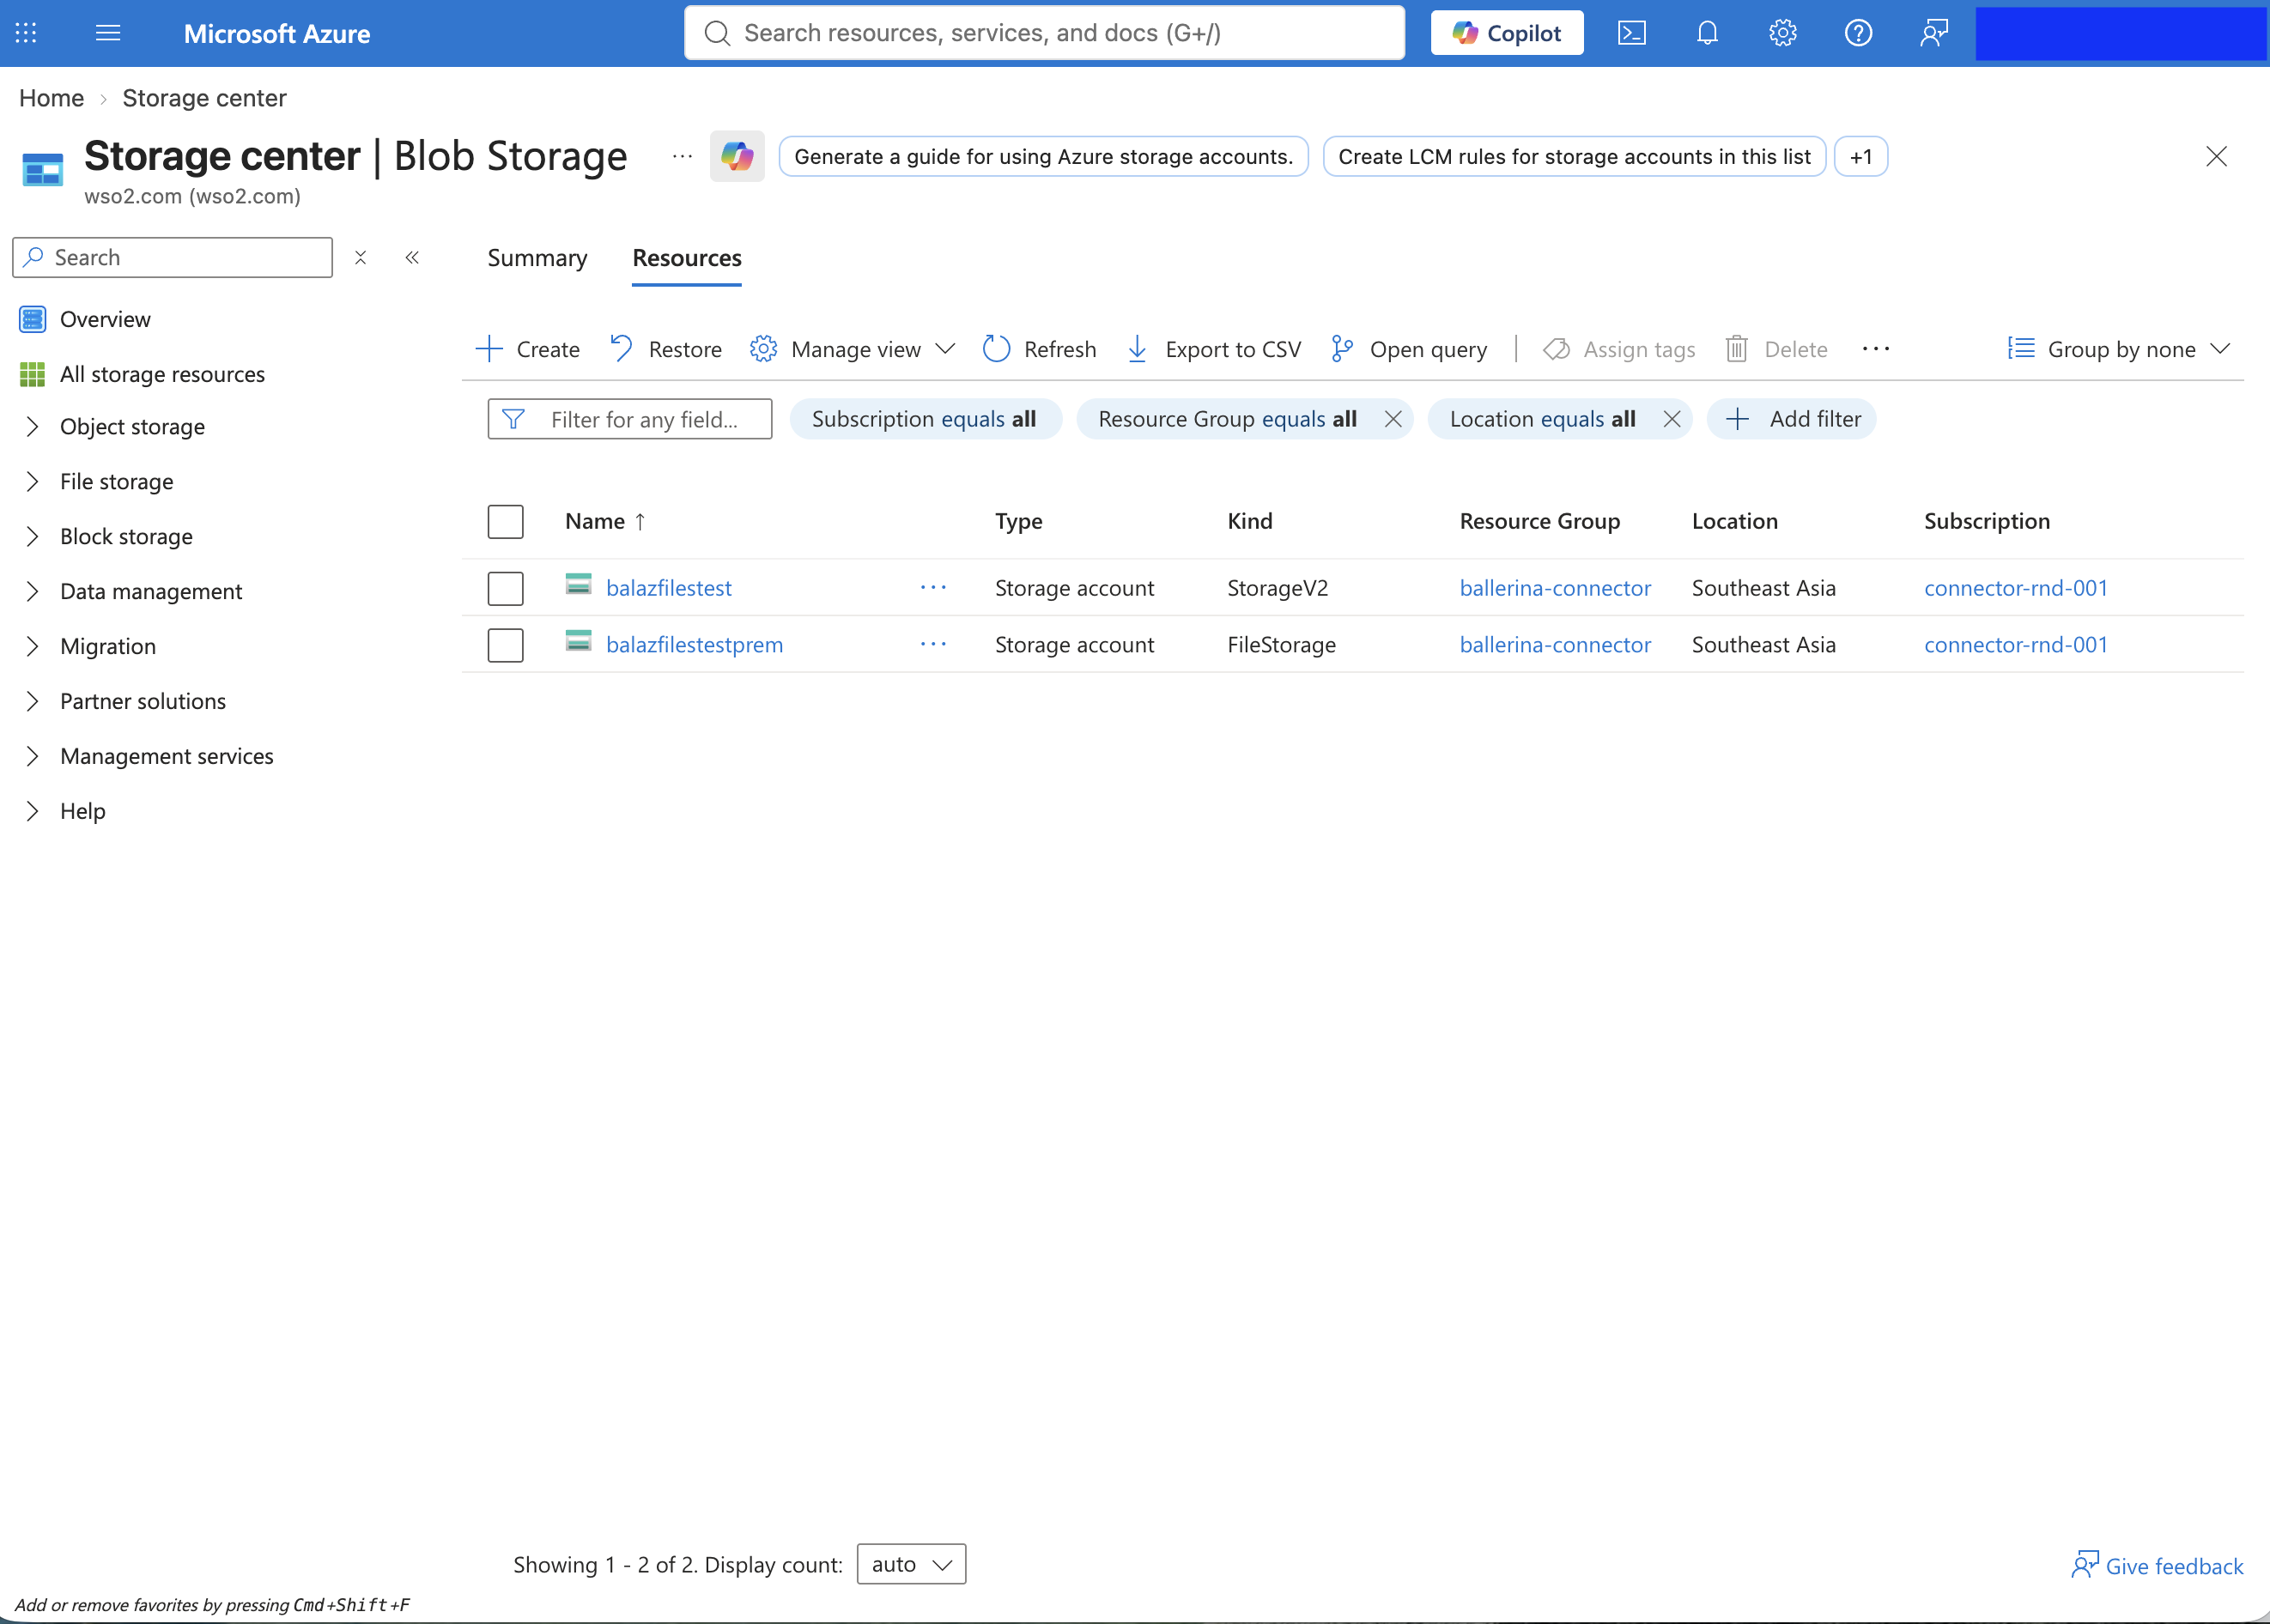Remove the Resource Group filter with its X
This screenshot has height=1624, width=2270.
pos(1393,419)
